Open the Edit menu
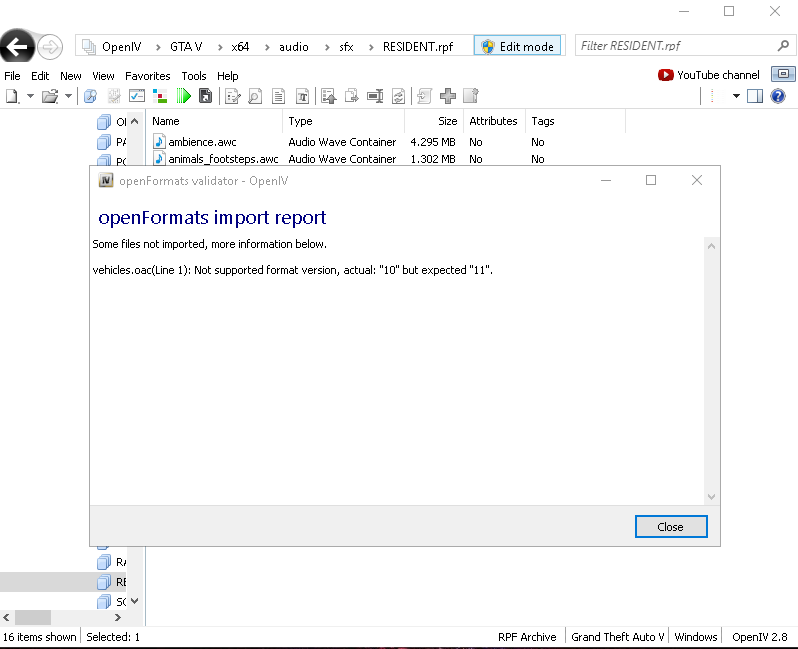The width and height of the screenshot is (798, 649). point(40,76)
